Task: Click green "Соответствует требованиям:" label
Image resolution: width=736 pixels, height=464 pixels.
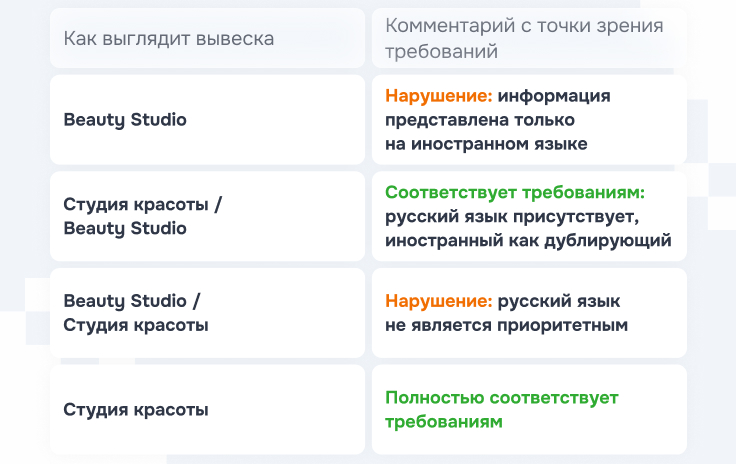Action: 515,192
